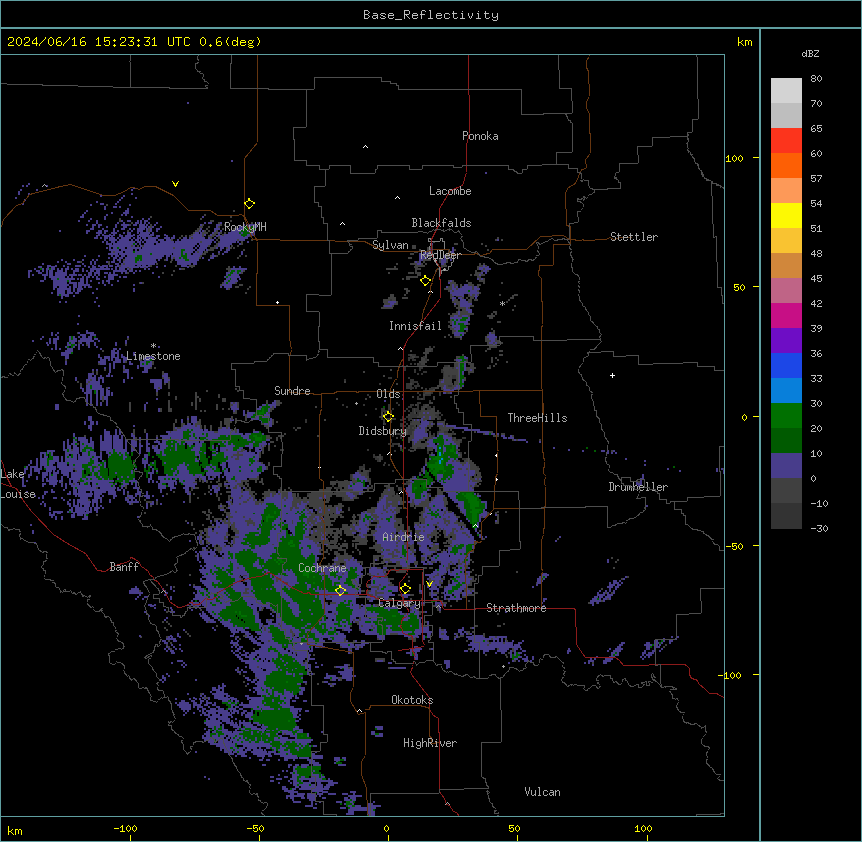Select the magenta 39–42 dBZ legend swatch
This screenshot has height=842, width=862.
point(786,316)
